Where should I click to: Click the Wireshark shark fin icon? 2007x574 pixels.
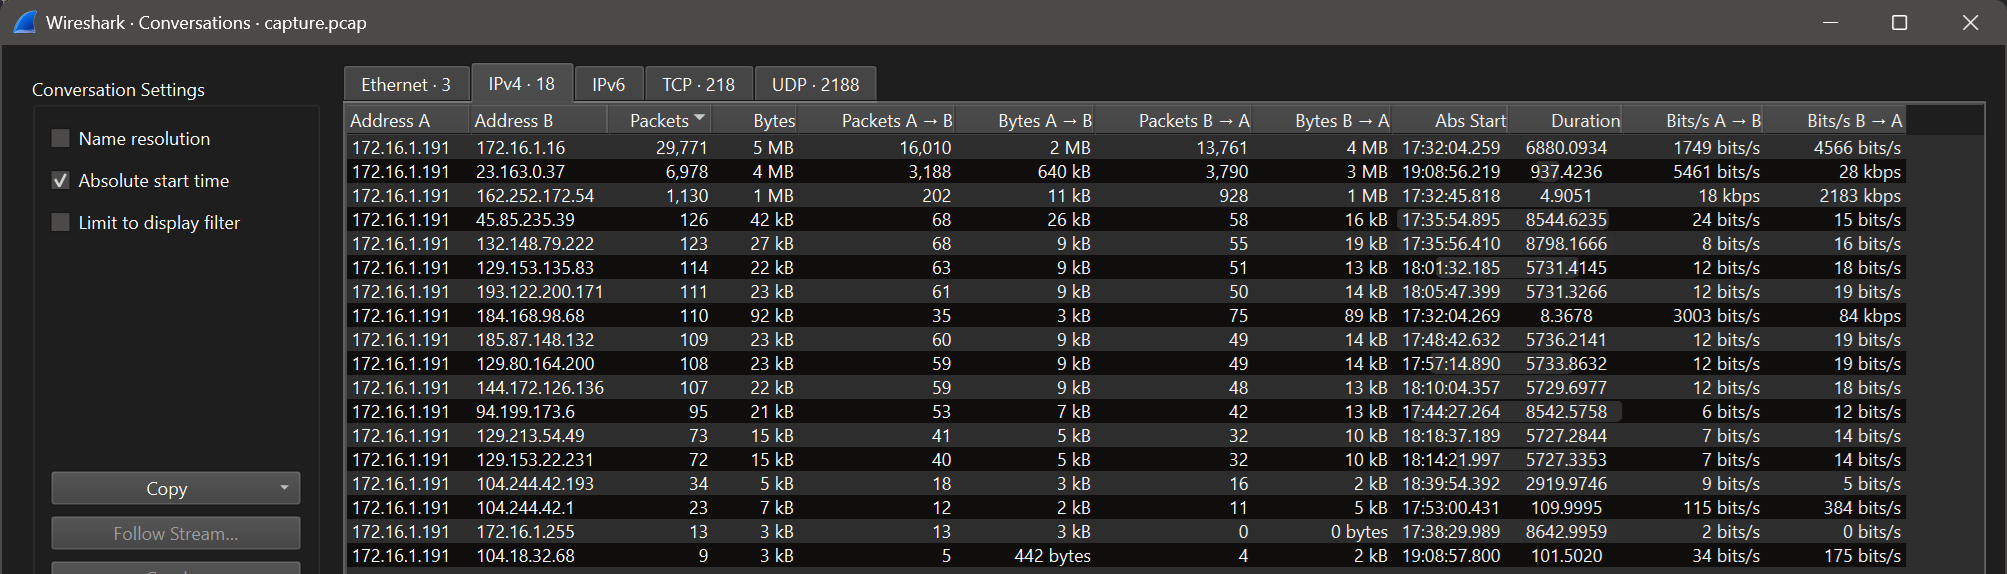[x=25, y=22]
